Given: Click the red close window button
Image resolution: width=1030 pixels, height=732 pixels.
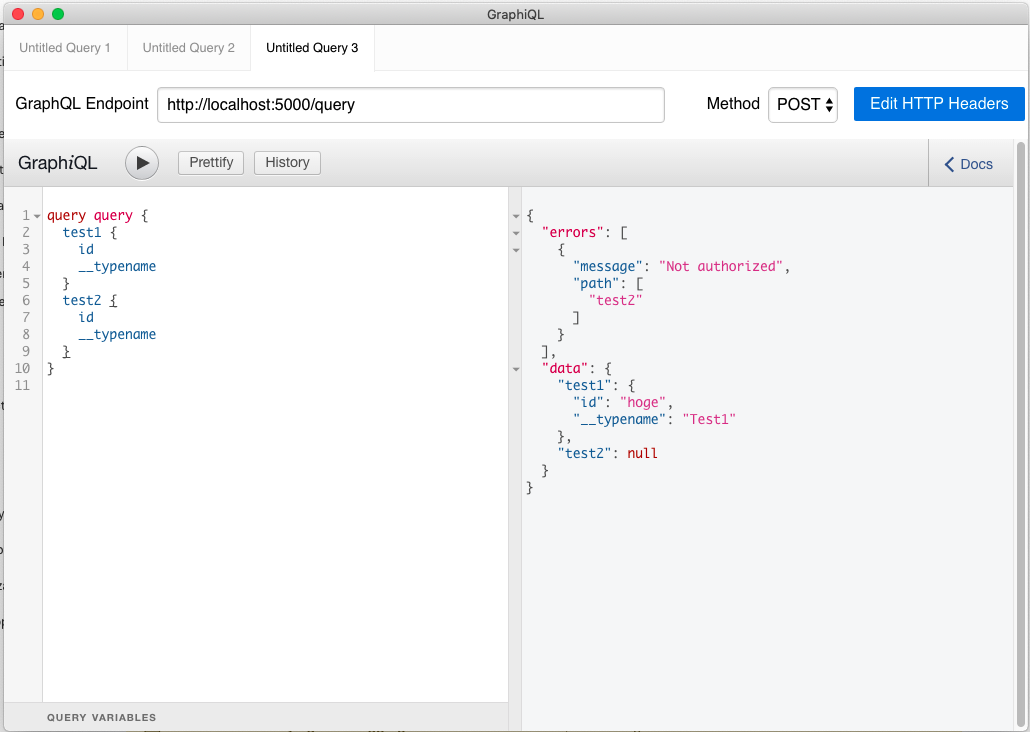Looking at the screenshot, I should pyautogui.click(x=18, y=14).
